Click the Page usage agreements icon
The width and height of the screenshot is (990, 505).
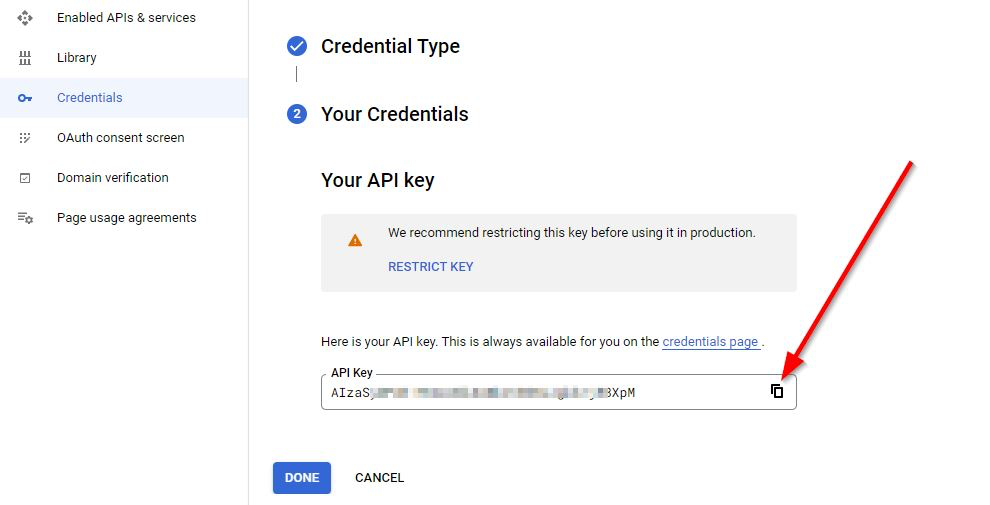click(x=25, y=218)
